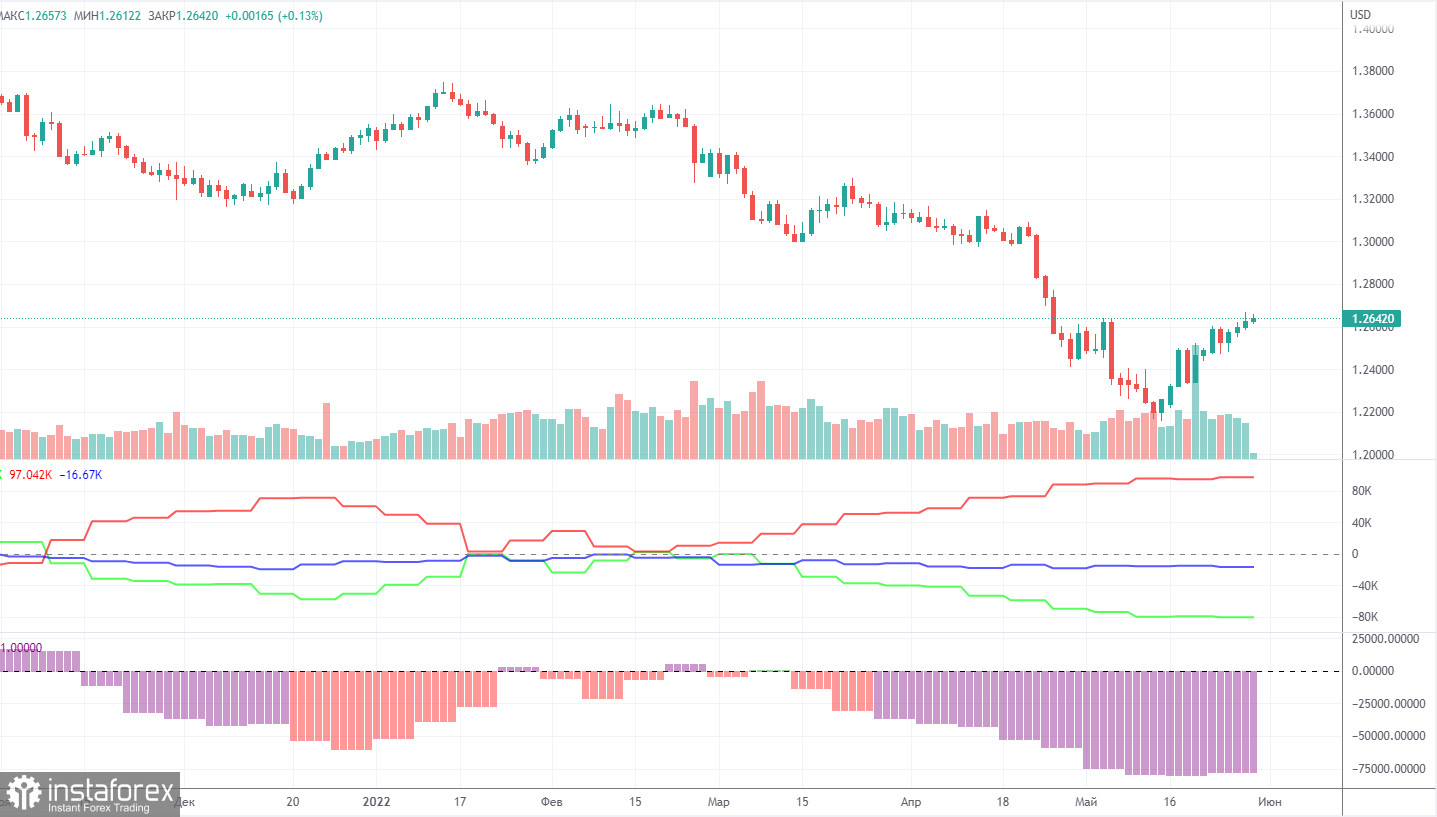
Task: Click the -16.67K indicator value
Action: pos(80,474)
